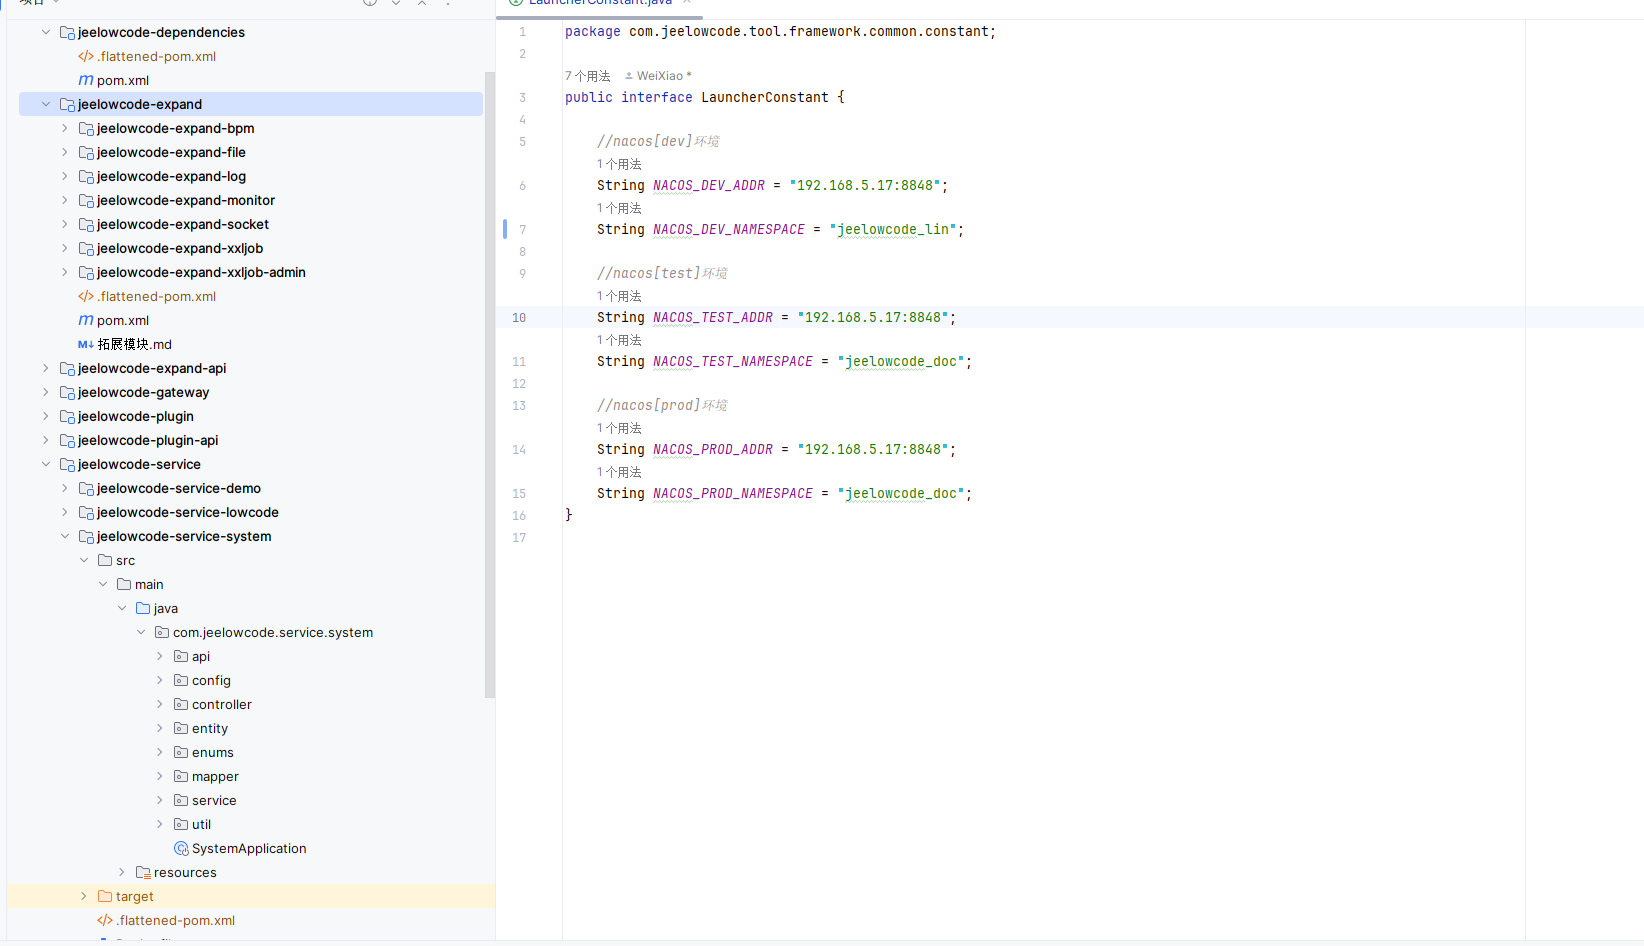The height and width of the screenshot is (946, 1644).
Task: Click the WeiXiao author hint above the interface
Action: (x=659, y=76)
